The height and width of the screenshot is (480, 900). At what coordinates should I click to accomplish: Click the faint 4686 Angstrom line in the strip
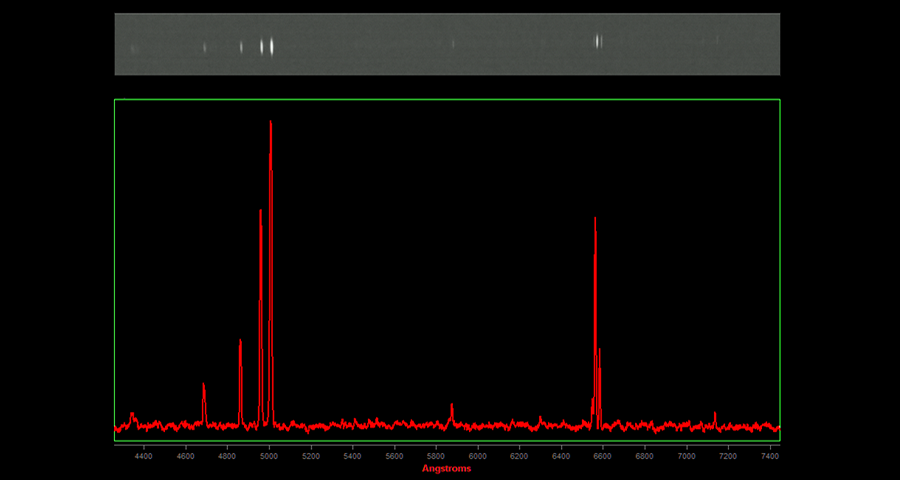click(x=205, y=47)
